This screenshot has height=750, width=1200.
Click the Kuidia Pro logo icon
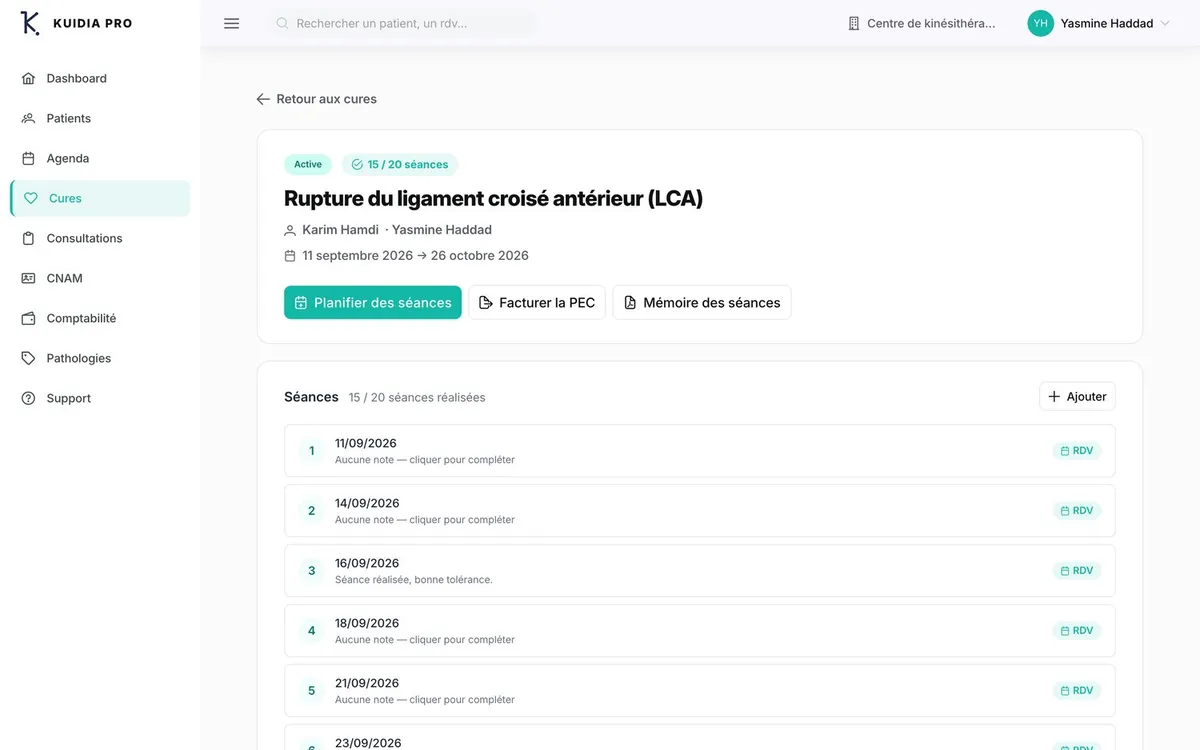30,23
